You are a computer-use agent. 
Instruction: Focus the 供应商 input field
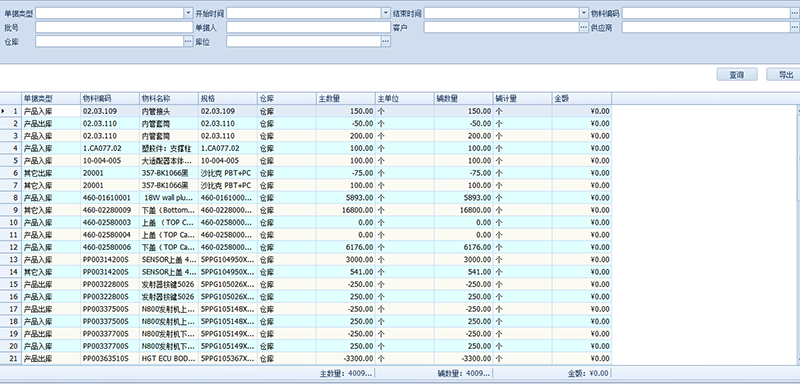pos(706,28)
